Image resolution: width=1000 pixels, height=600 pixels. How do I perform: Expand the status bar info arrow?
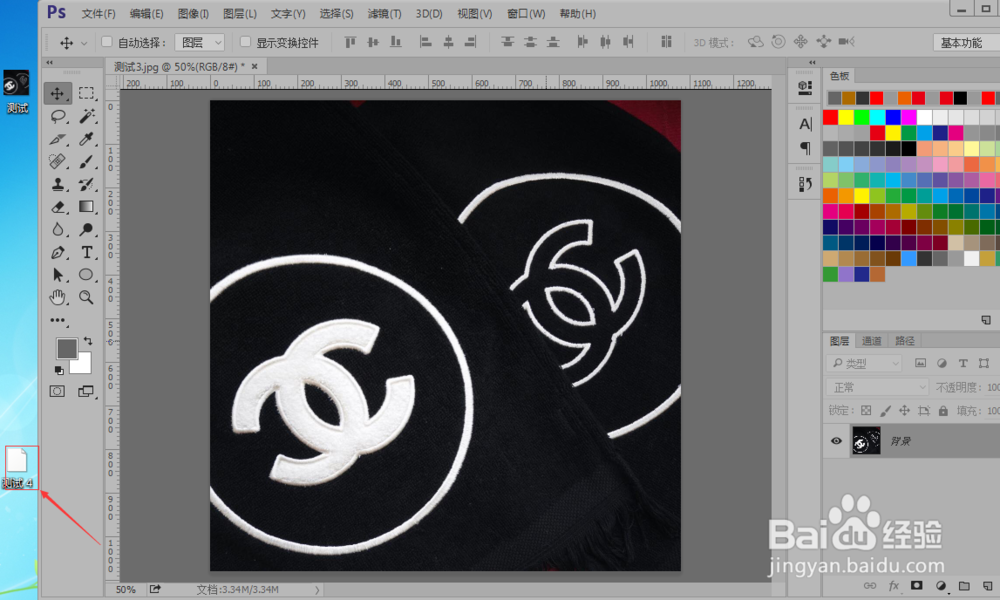(317, 590)
